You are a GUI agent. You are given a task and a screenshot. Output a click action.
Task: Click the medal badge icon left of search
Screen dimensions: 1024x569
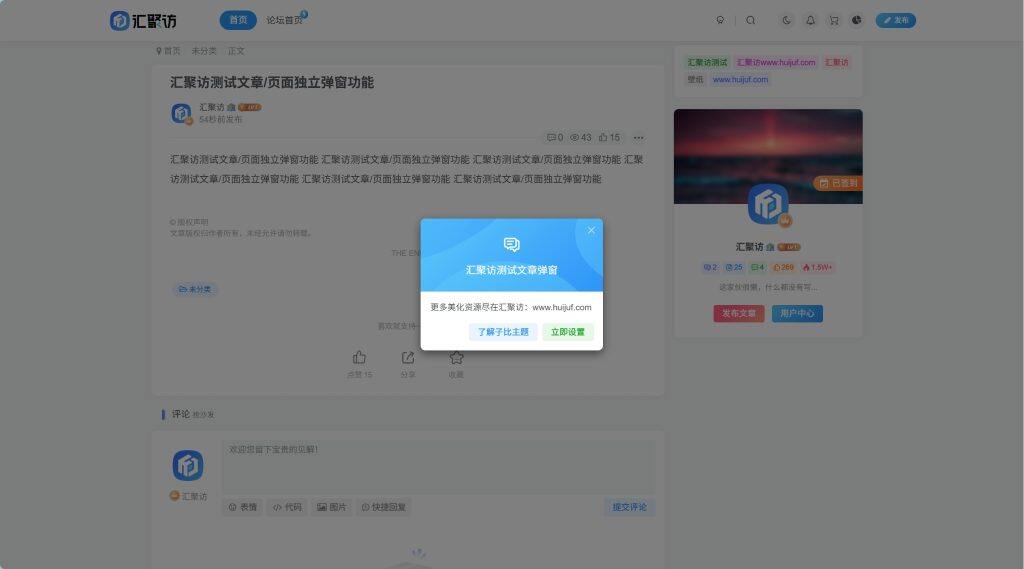click(x=720, y=20)
